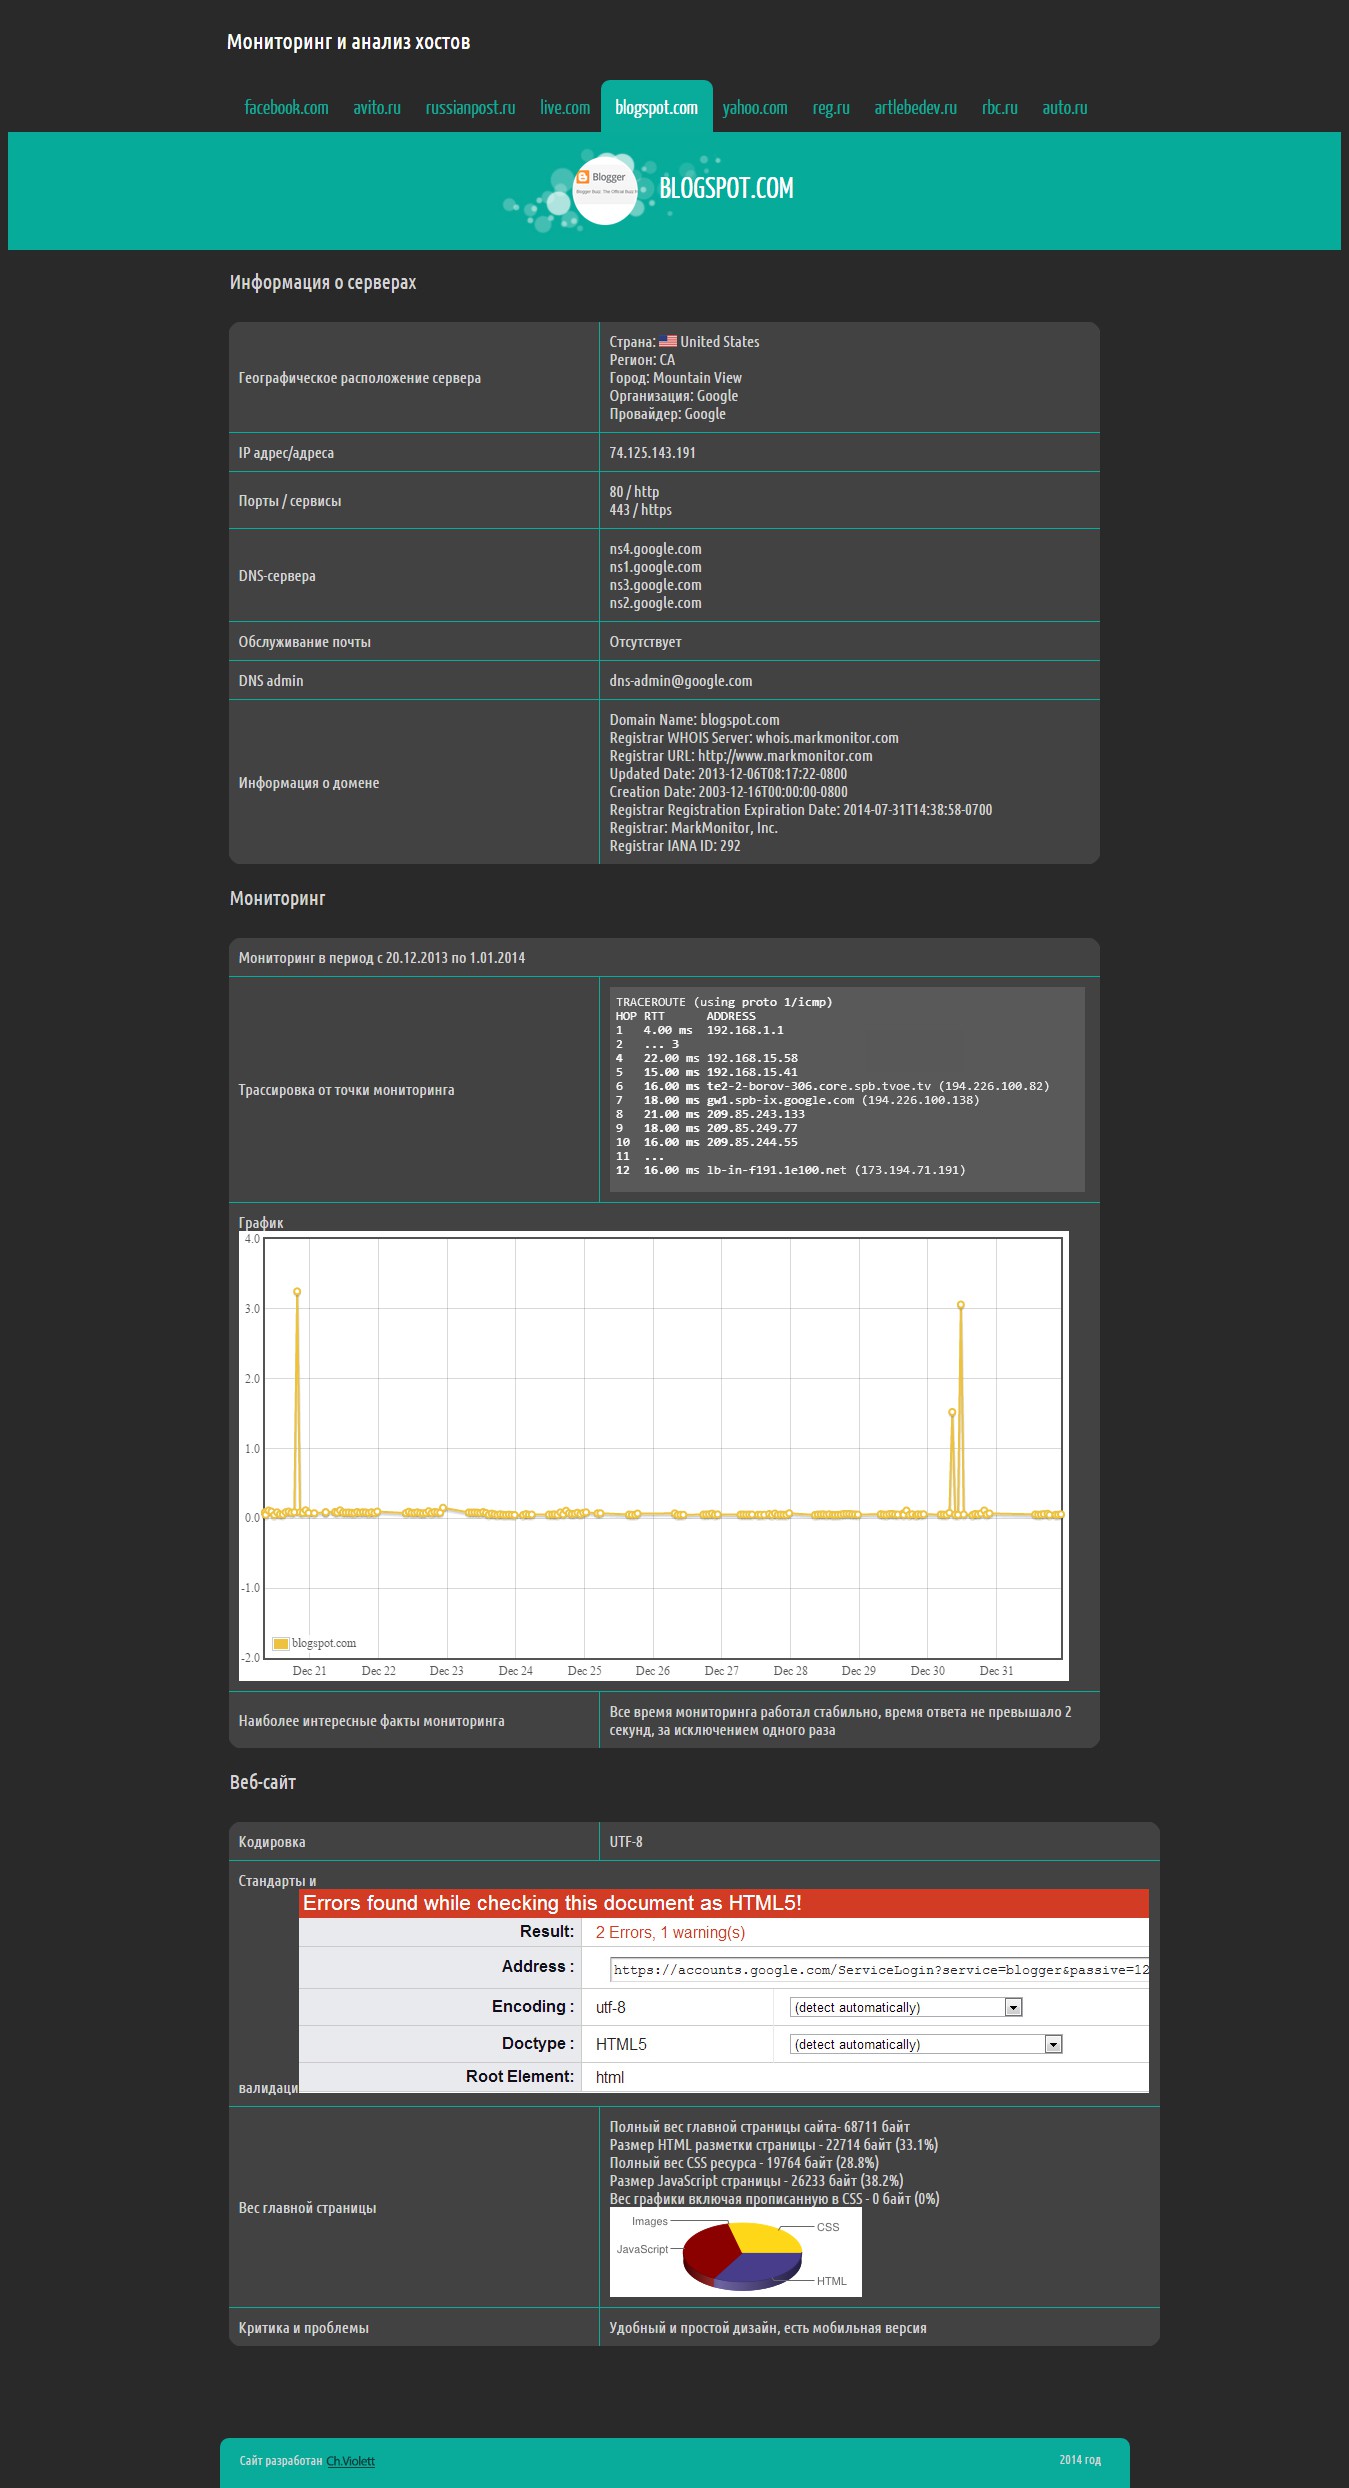Image resolution: width=1349 pixels, height=2488 pixels.
Task: Click the UTF-8 encoding value
Action: click(626, 1841)
